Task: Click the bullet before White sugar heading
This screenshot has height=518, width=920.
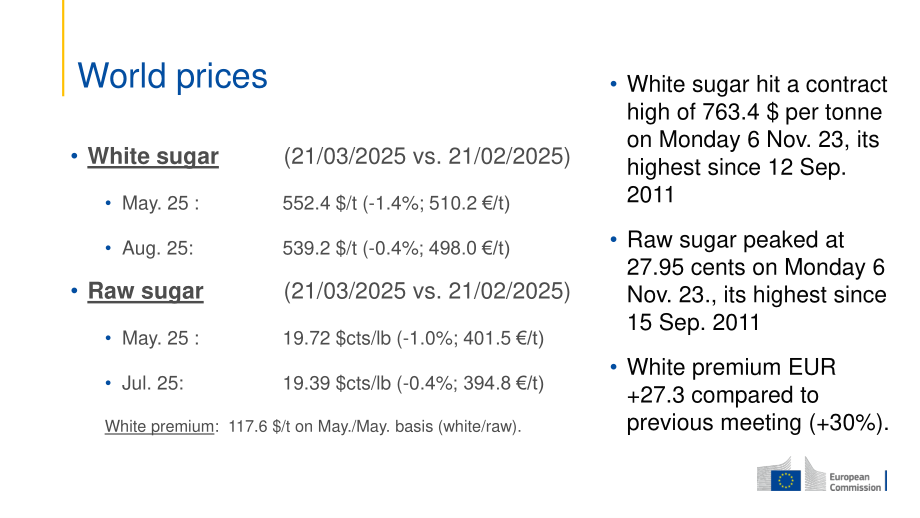Action: [74, 156]
